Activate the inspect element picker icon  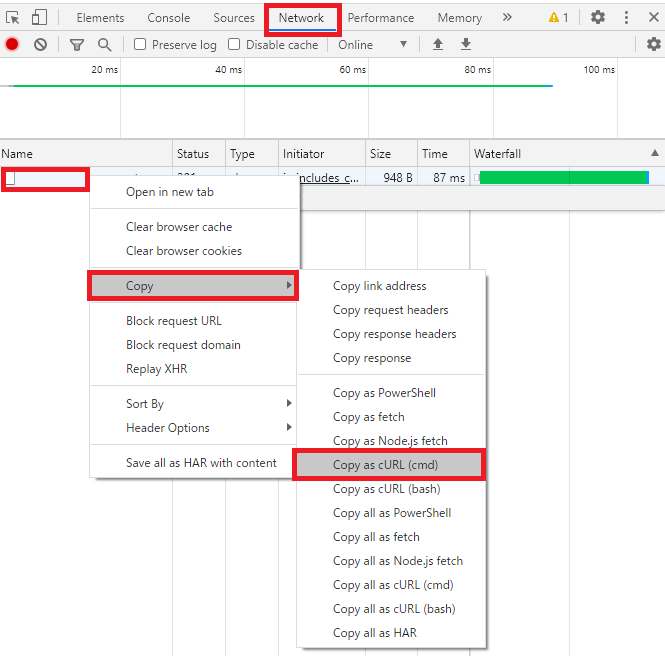coord(13,17)
